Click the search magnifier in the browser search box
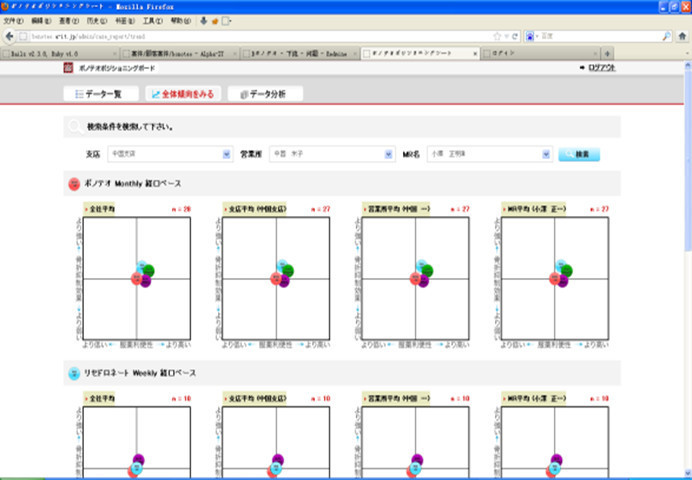Screen dimensions: 692x480 667,36
